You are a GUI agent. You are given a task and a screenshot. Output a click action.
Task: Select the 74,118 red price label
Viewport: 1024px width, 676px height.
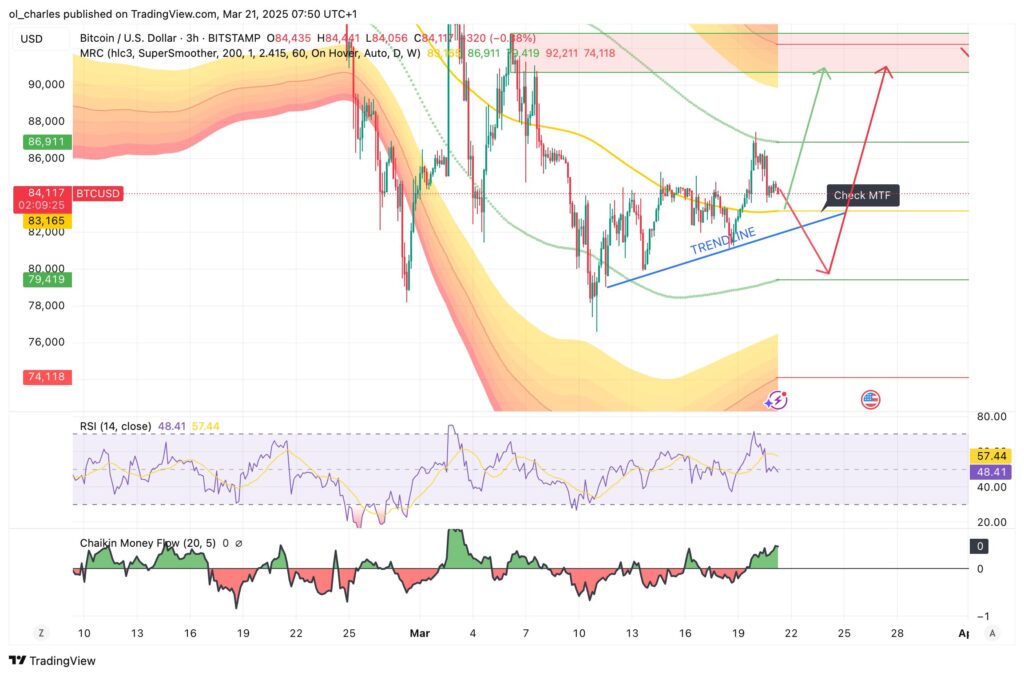click(45, 377)
